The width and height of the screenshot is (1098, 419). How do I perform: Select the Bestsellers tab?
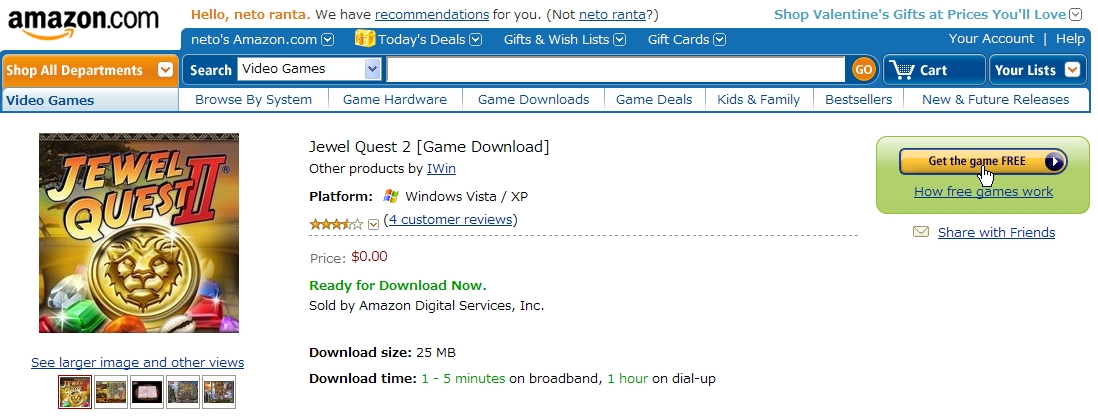859,99
